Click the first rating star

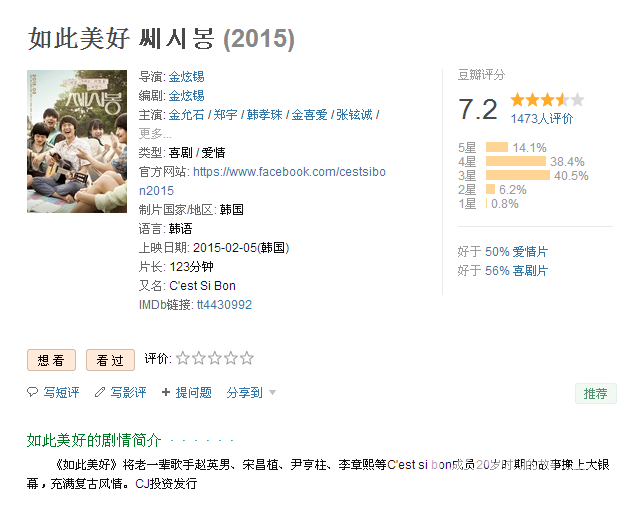pos(183,358)
